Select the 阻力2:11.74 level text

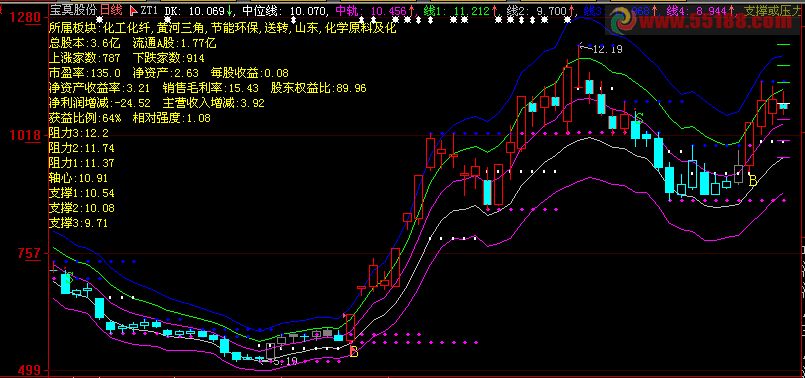(x=82, y=148)
